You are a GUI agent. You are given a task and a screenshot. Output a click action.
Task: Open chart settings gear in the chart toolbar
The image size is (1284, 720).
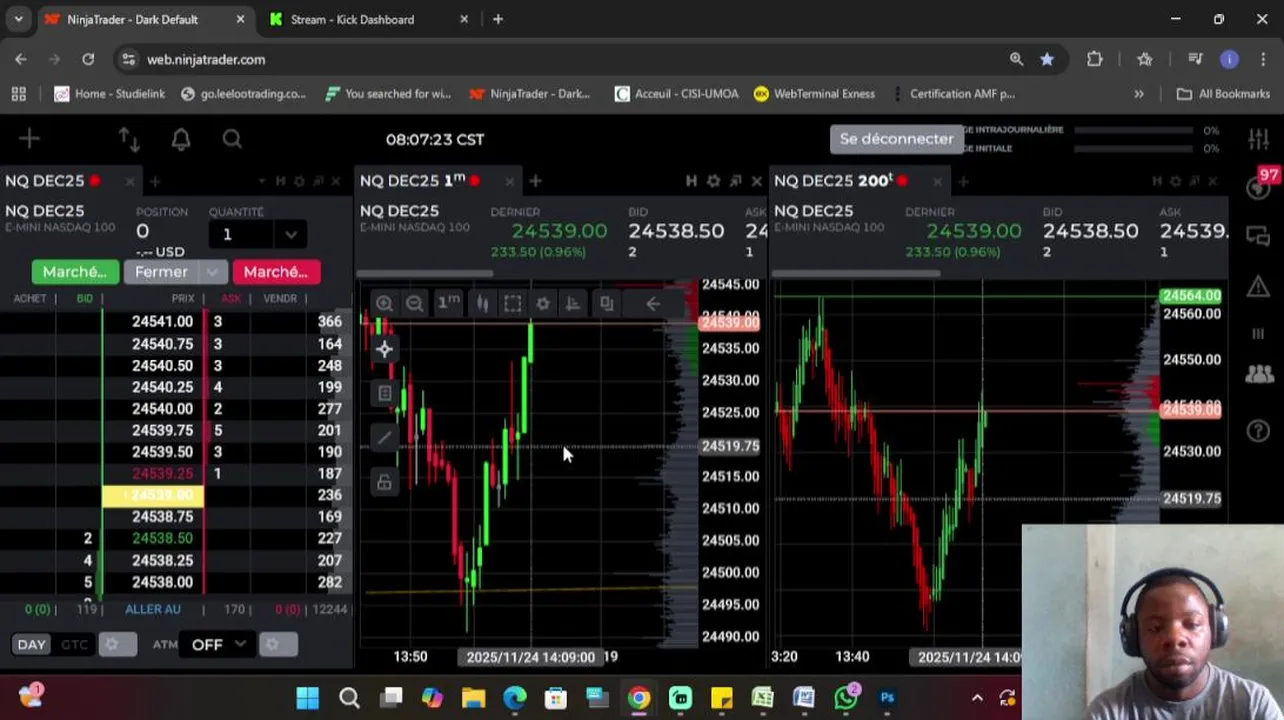pos(543,303)
